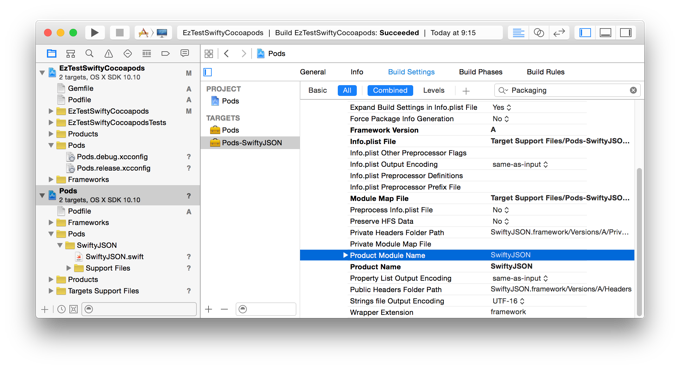Stop the running scheme
Viewport: 680px width, 369px height.
(x=120, y=33)
